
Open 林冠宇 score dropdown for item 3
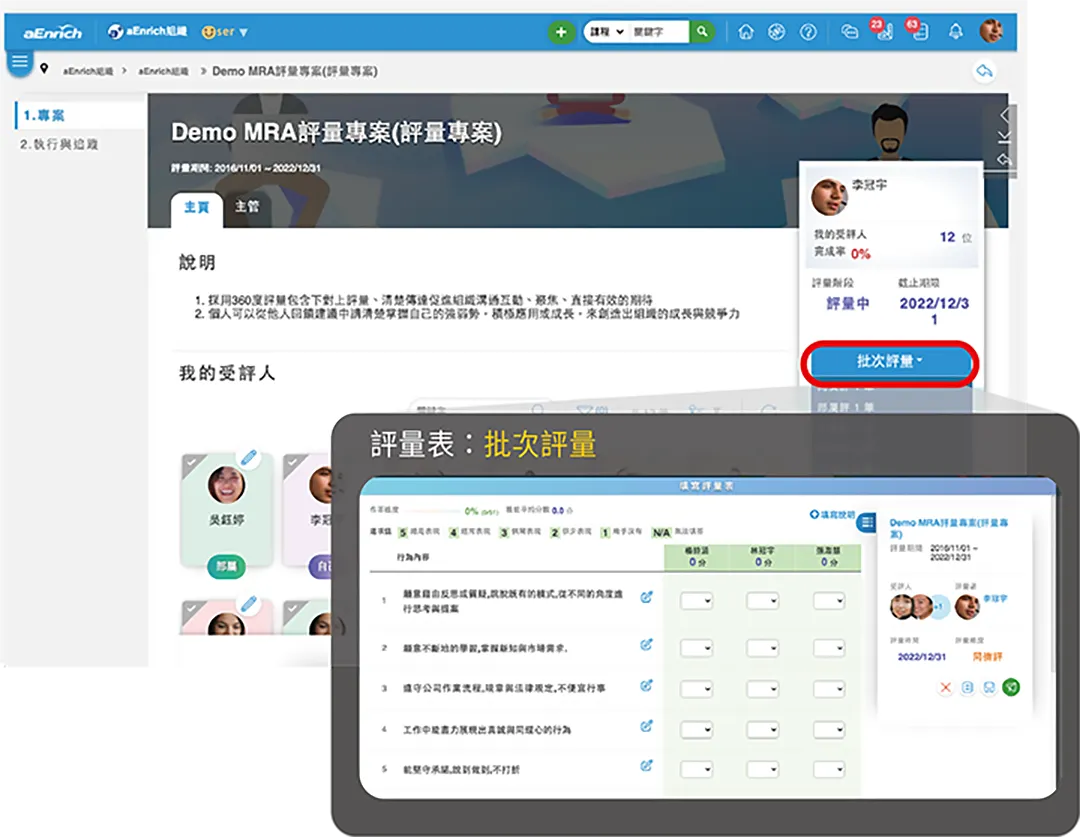pyautogui.click(x=762, y=687)
